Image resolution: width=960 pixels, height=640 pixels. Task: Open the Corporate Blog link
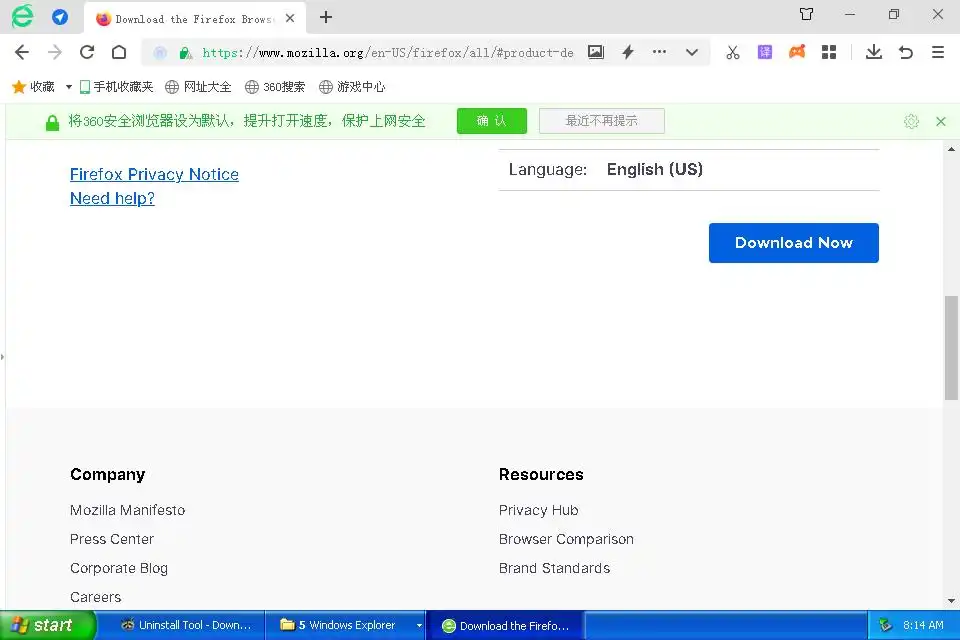click(119, 568)
